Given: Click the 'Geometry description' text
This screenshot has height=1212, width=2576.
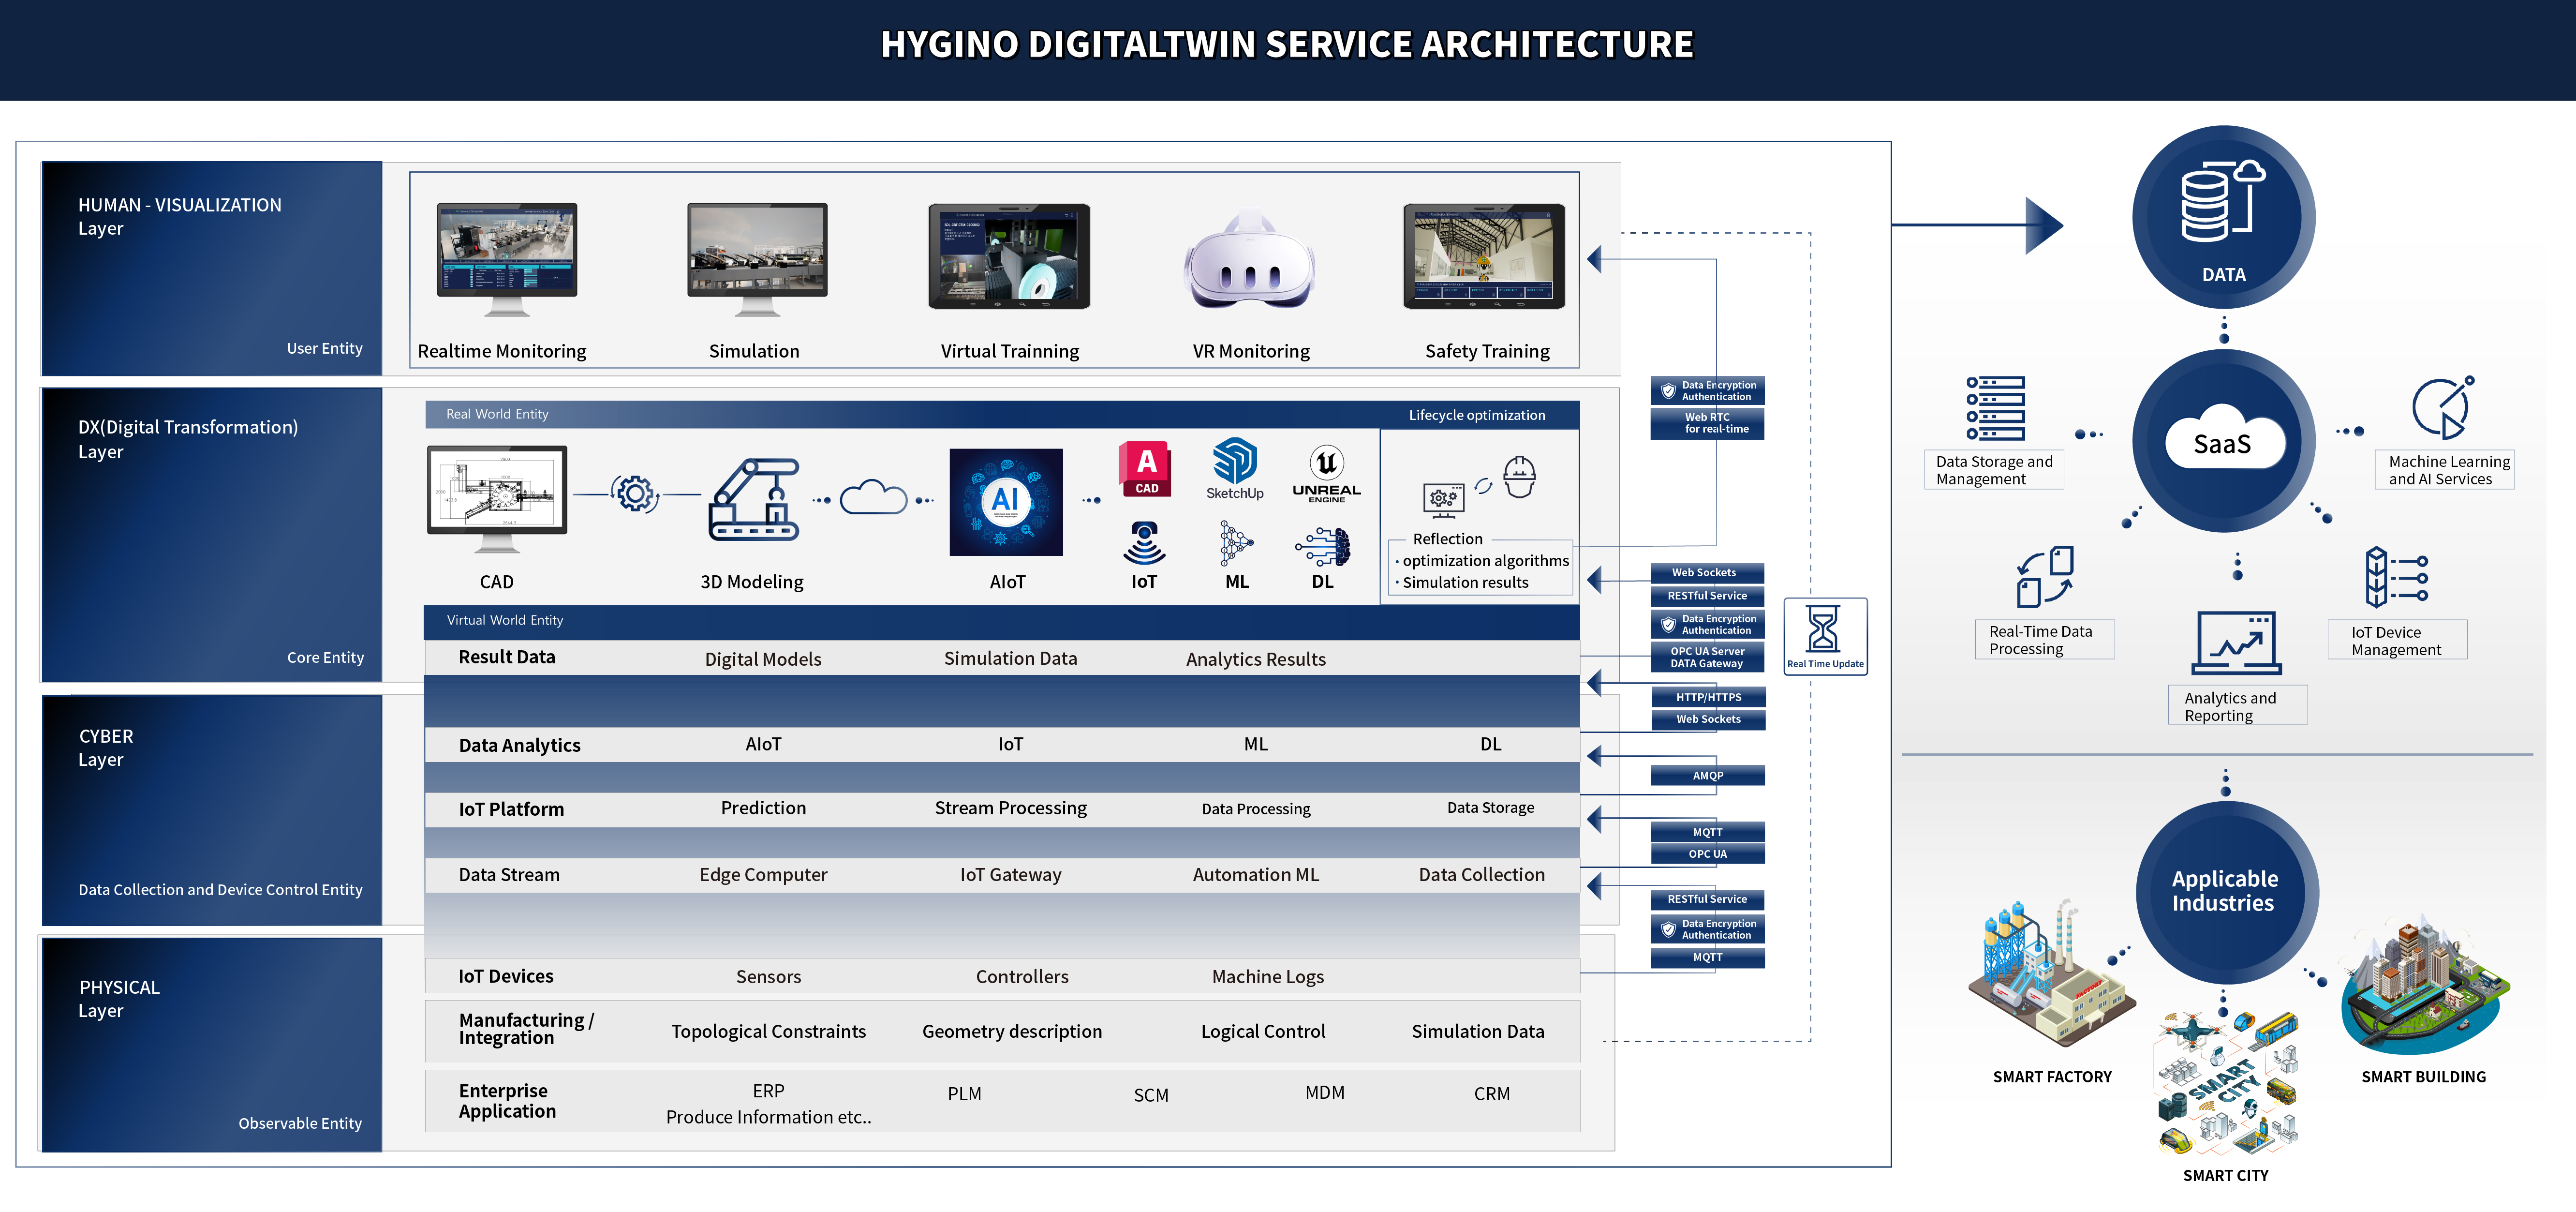Looking at the screenshot, I should click(1011, 1031).
